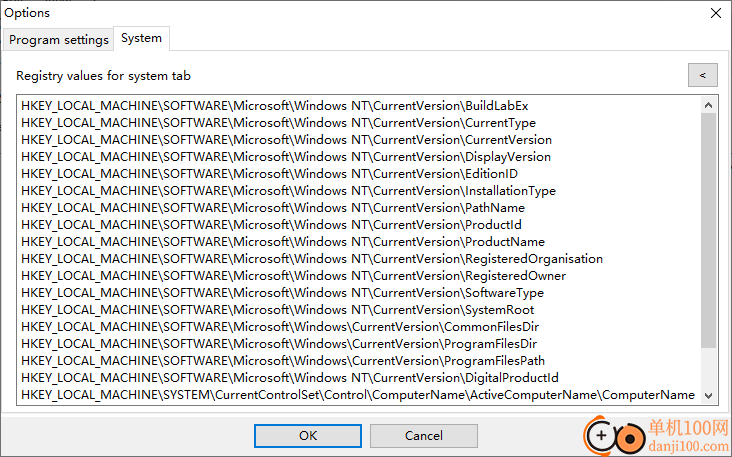Select the DigitalProductId registry line

coord(290,378)
